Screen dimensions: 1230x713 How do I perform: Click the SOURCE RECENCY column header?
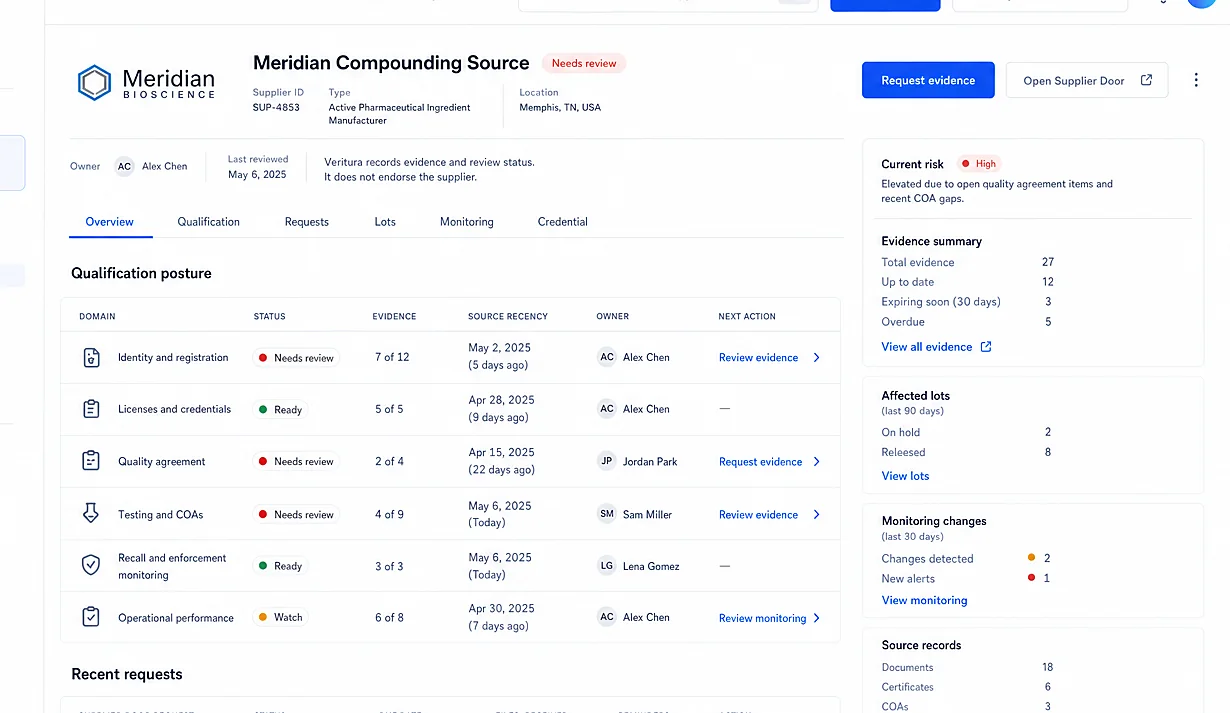coord(508,316)
